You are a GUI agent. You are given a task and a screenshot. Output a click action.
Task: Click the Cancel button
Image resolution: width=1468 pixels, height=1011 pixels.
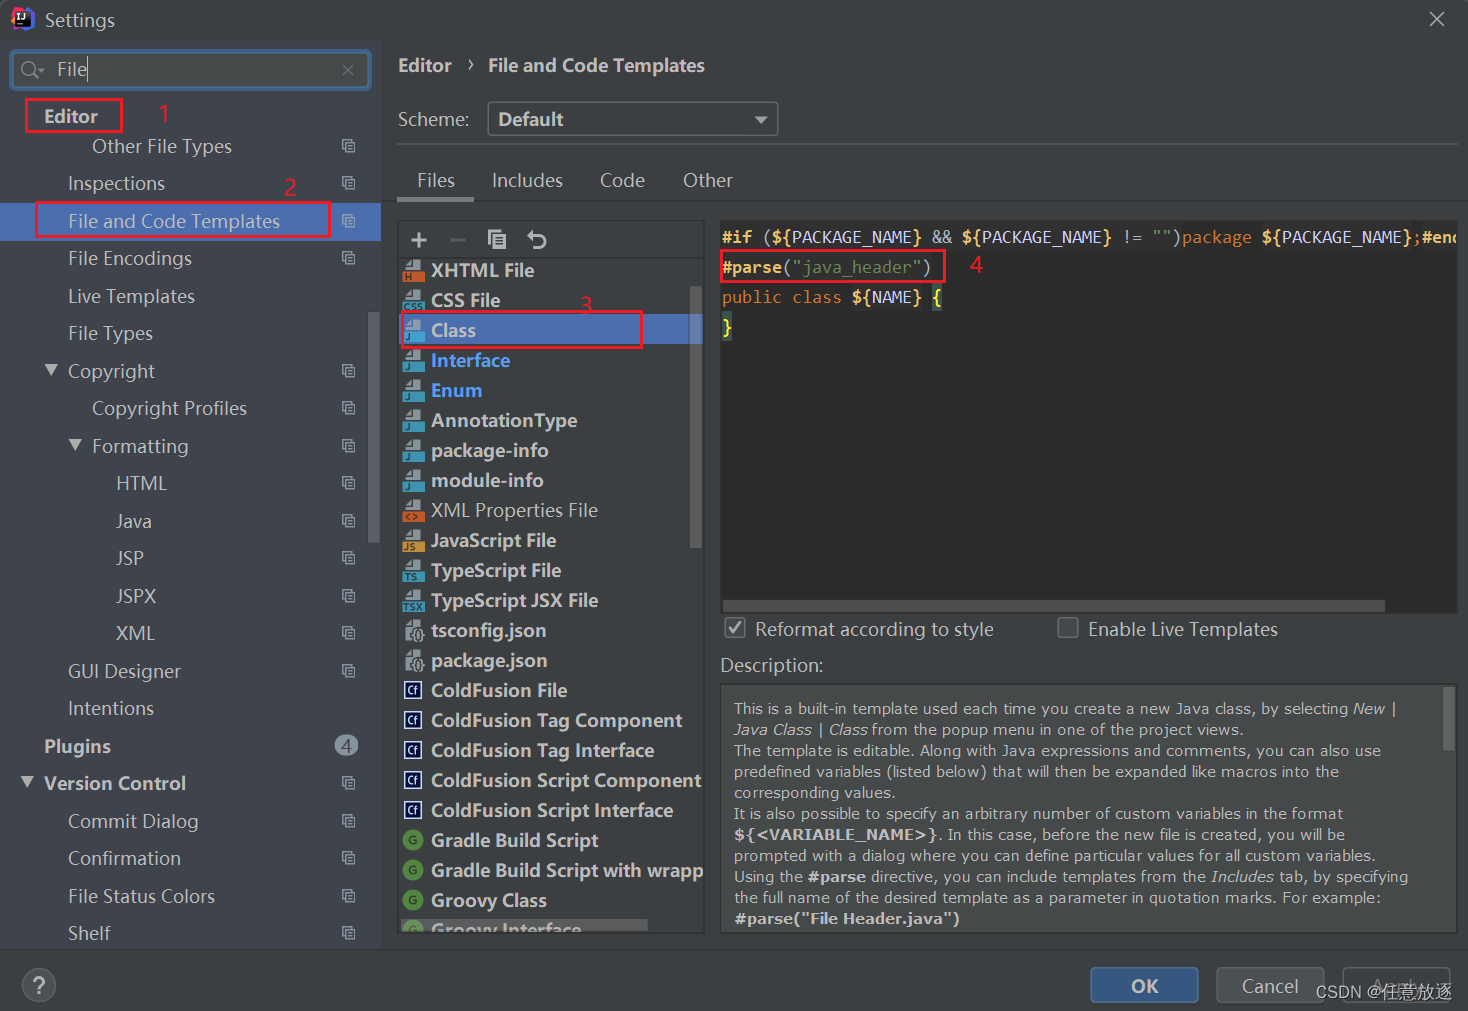[x=1270, y=985]
